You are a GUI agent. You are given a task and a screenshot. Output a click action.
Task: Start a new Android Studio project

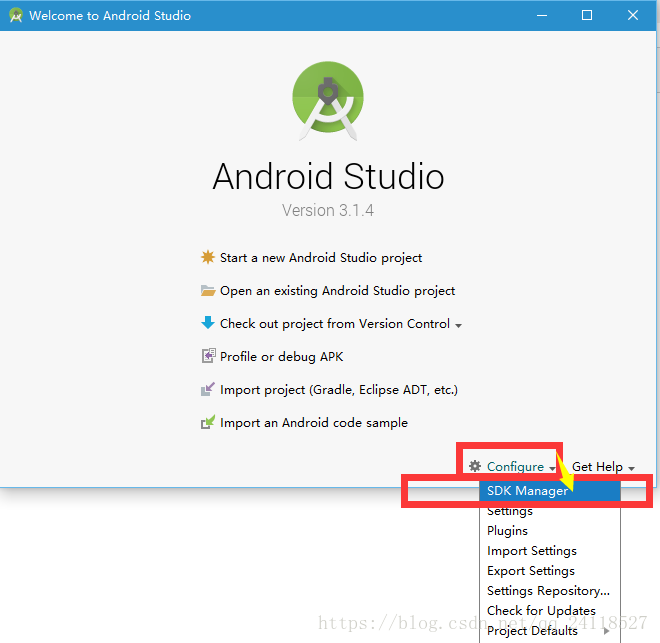pyautogui.click(x=321, y=258)
